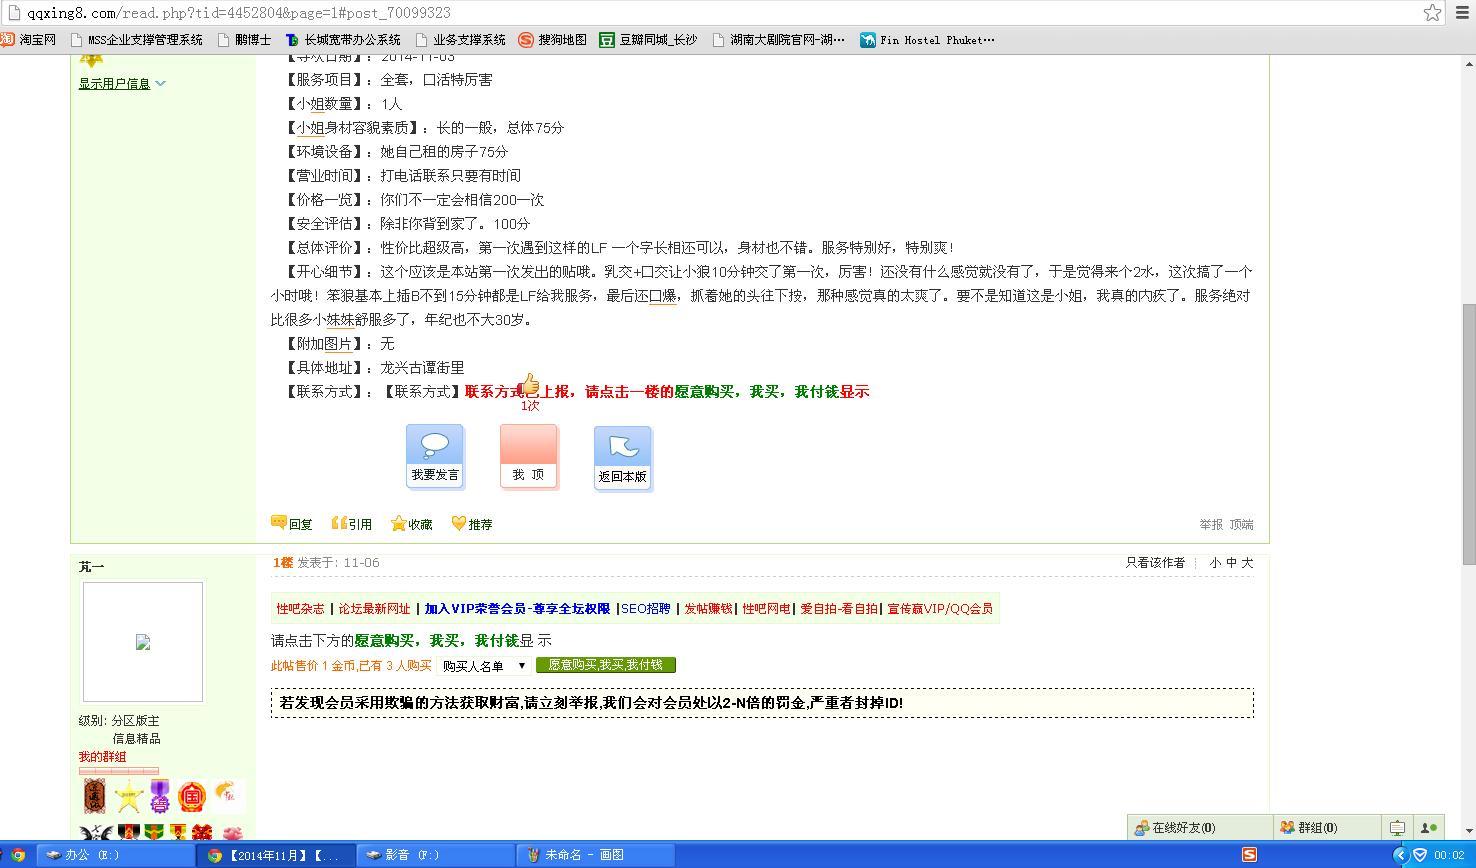
Task: Switch to 影音 (F:) taskbar window
Action: [x=437, y=855]
